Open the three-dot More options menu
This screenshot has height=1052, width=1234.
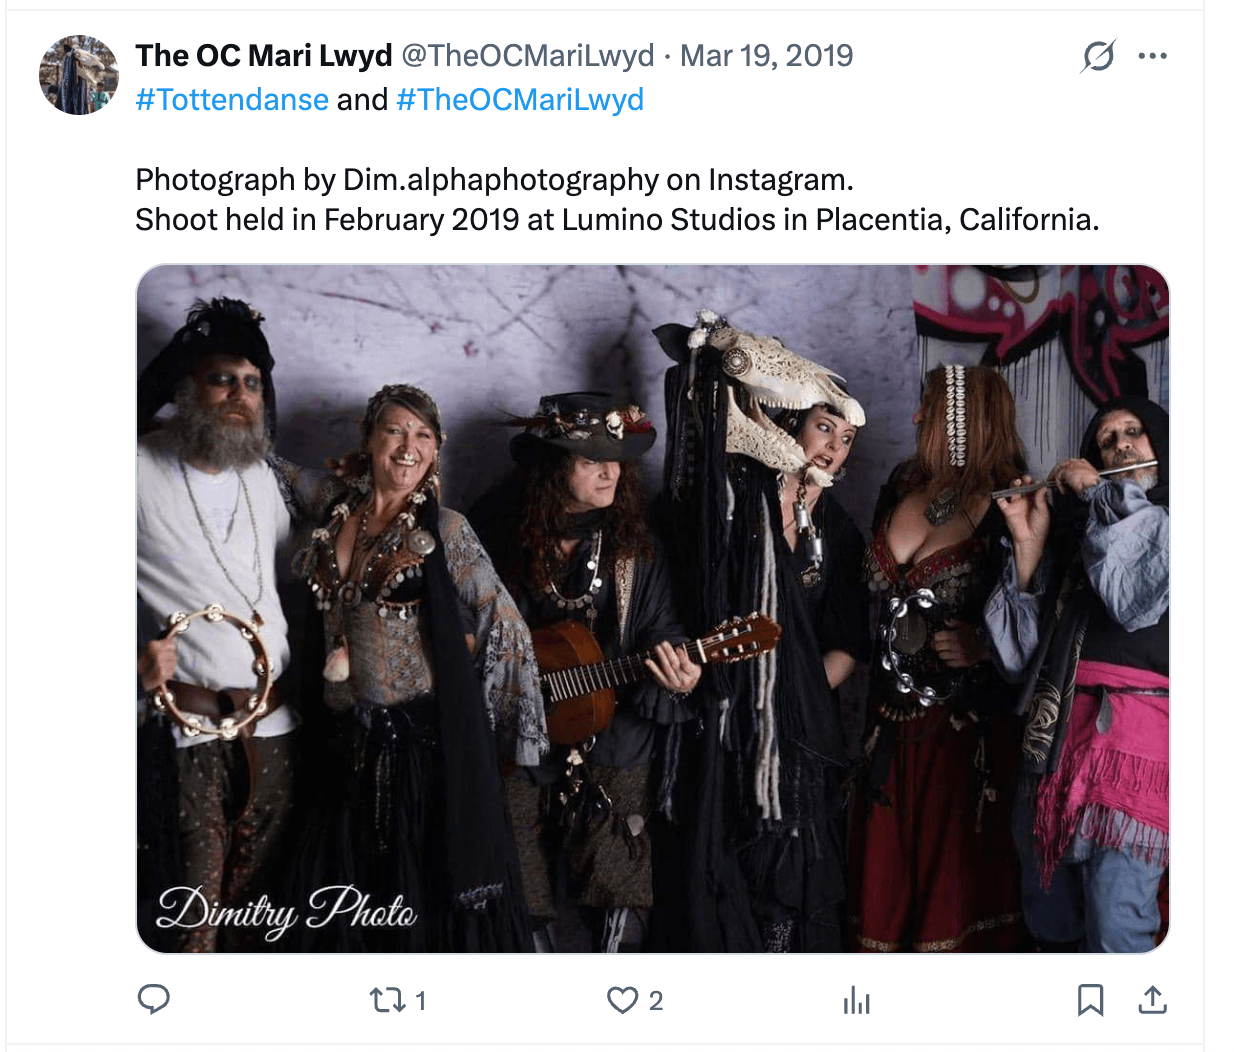coord(1153,56)
